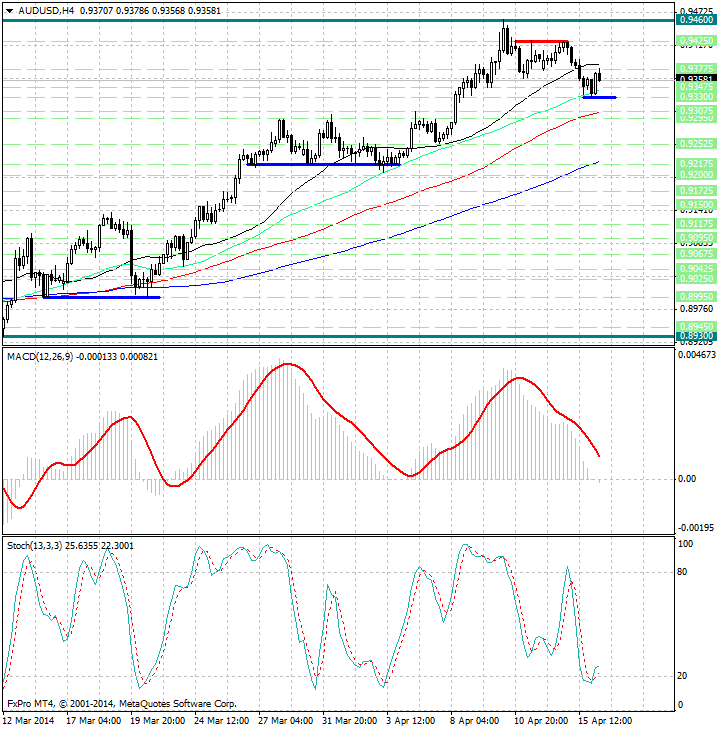Select the MACD(12,26,9) indicator label
Viewport: 717px width, 729px height.
(40, 357)
